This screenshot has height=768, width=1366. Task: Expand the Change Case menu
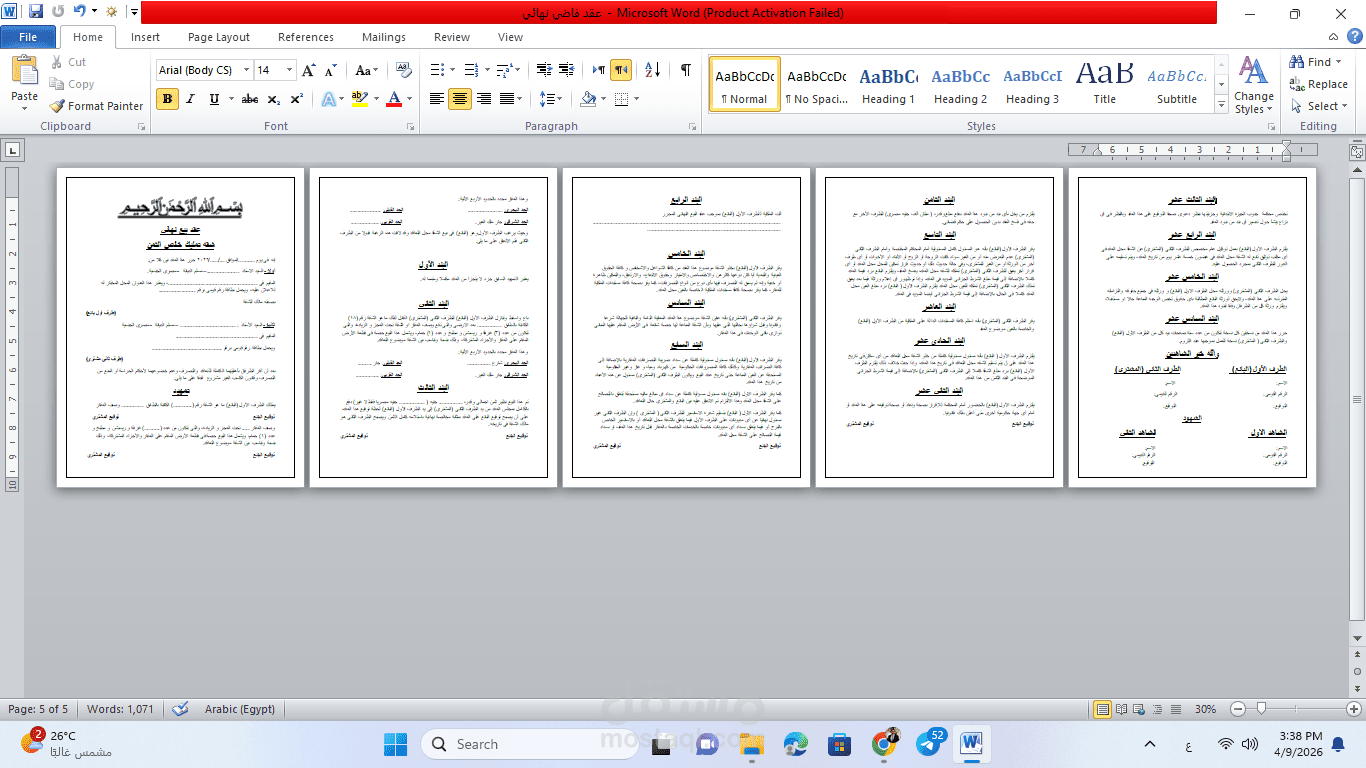tap(366, 70)
